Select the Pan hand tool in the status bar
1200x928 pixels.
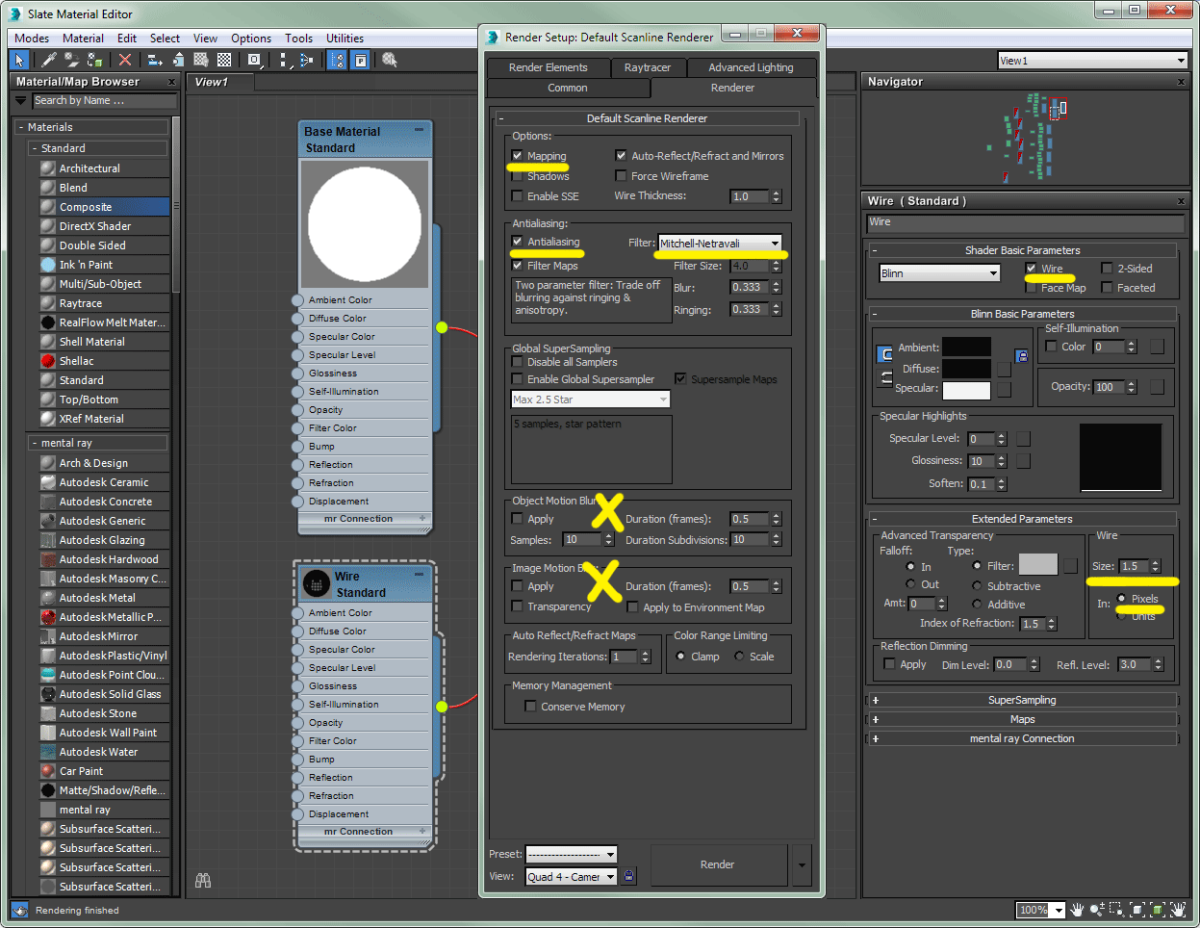[1077, 910]
